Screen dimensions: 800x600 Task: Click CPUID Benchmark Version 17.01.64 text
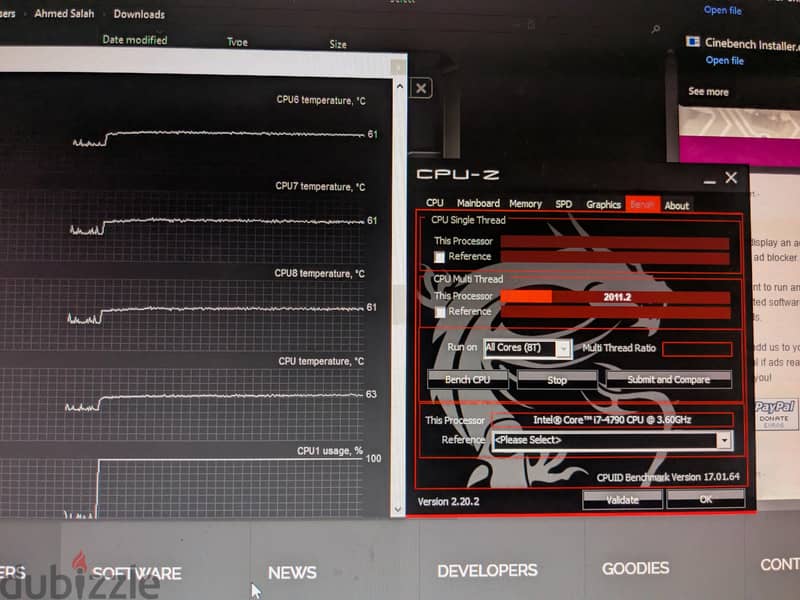(668, 477)
